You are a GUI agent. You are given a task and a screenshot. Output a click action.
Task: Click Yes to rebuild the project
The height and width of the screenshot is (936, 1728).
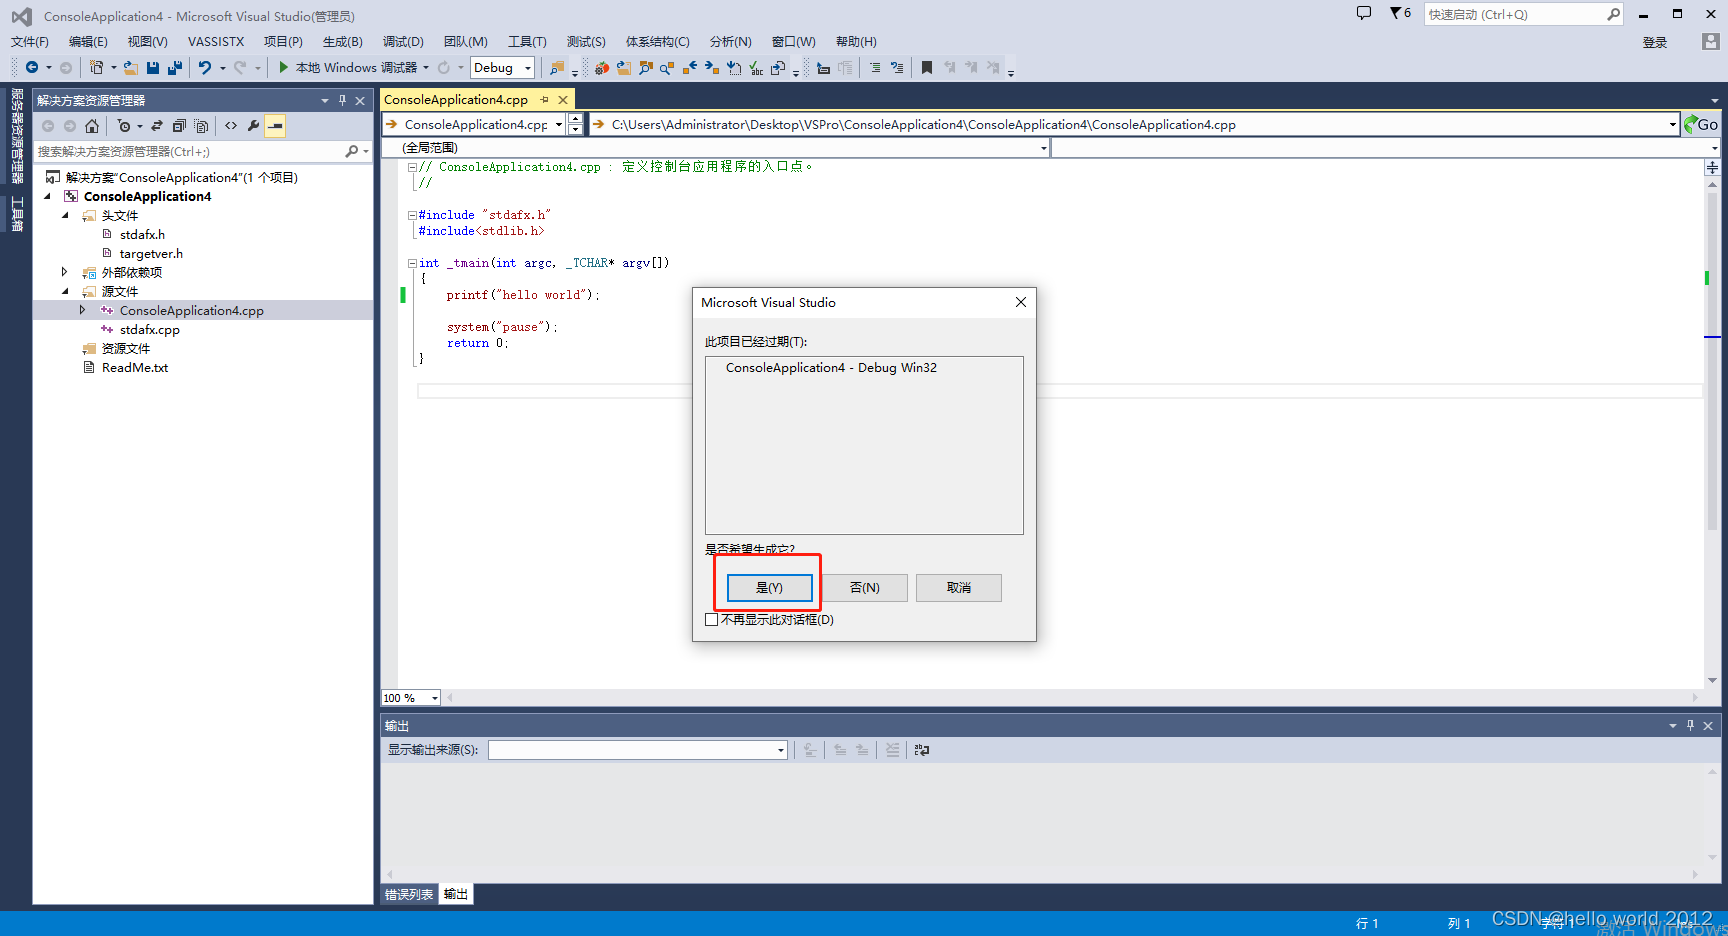tap(769, 588)
